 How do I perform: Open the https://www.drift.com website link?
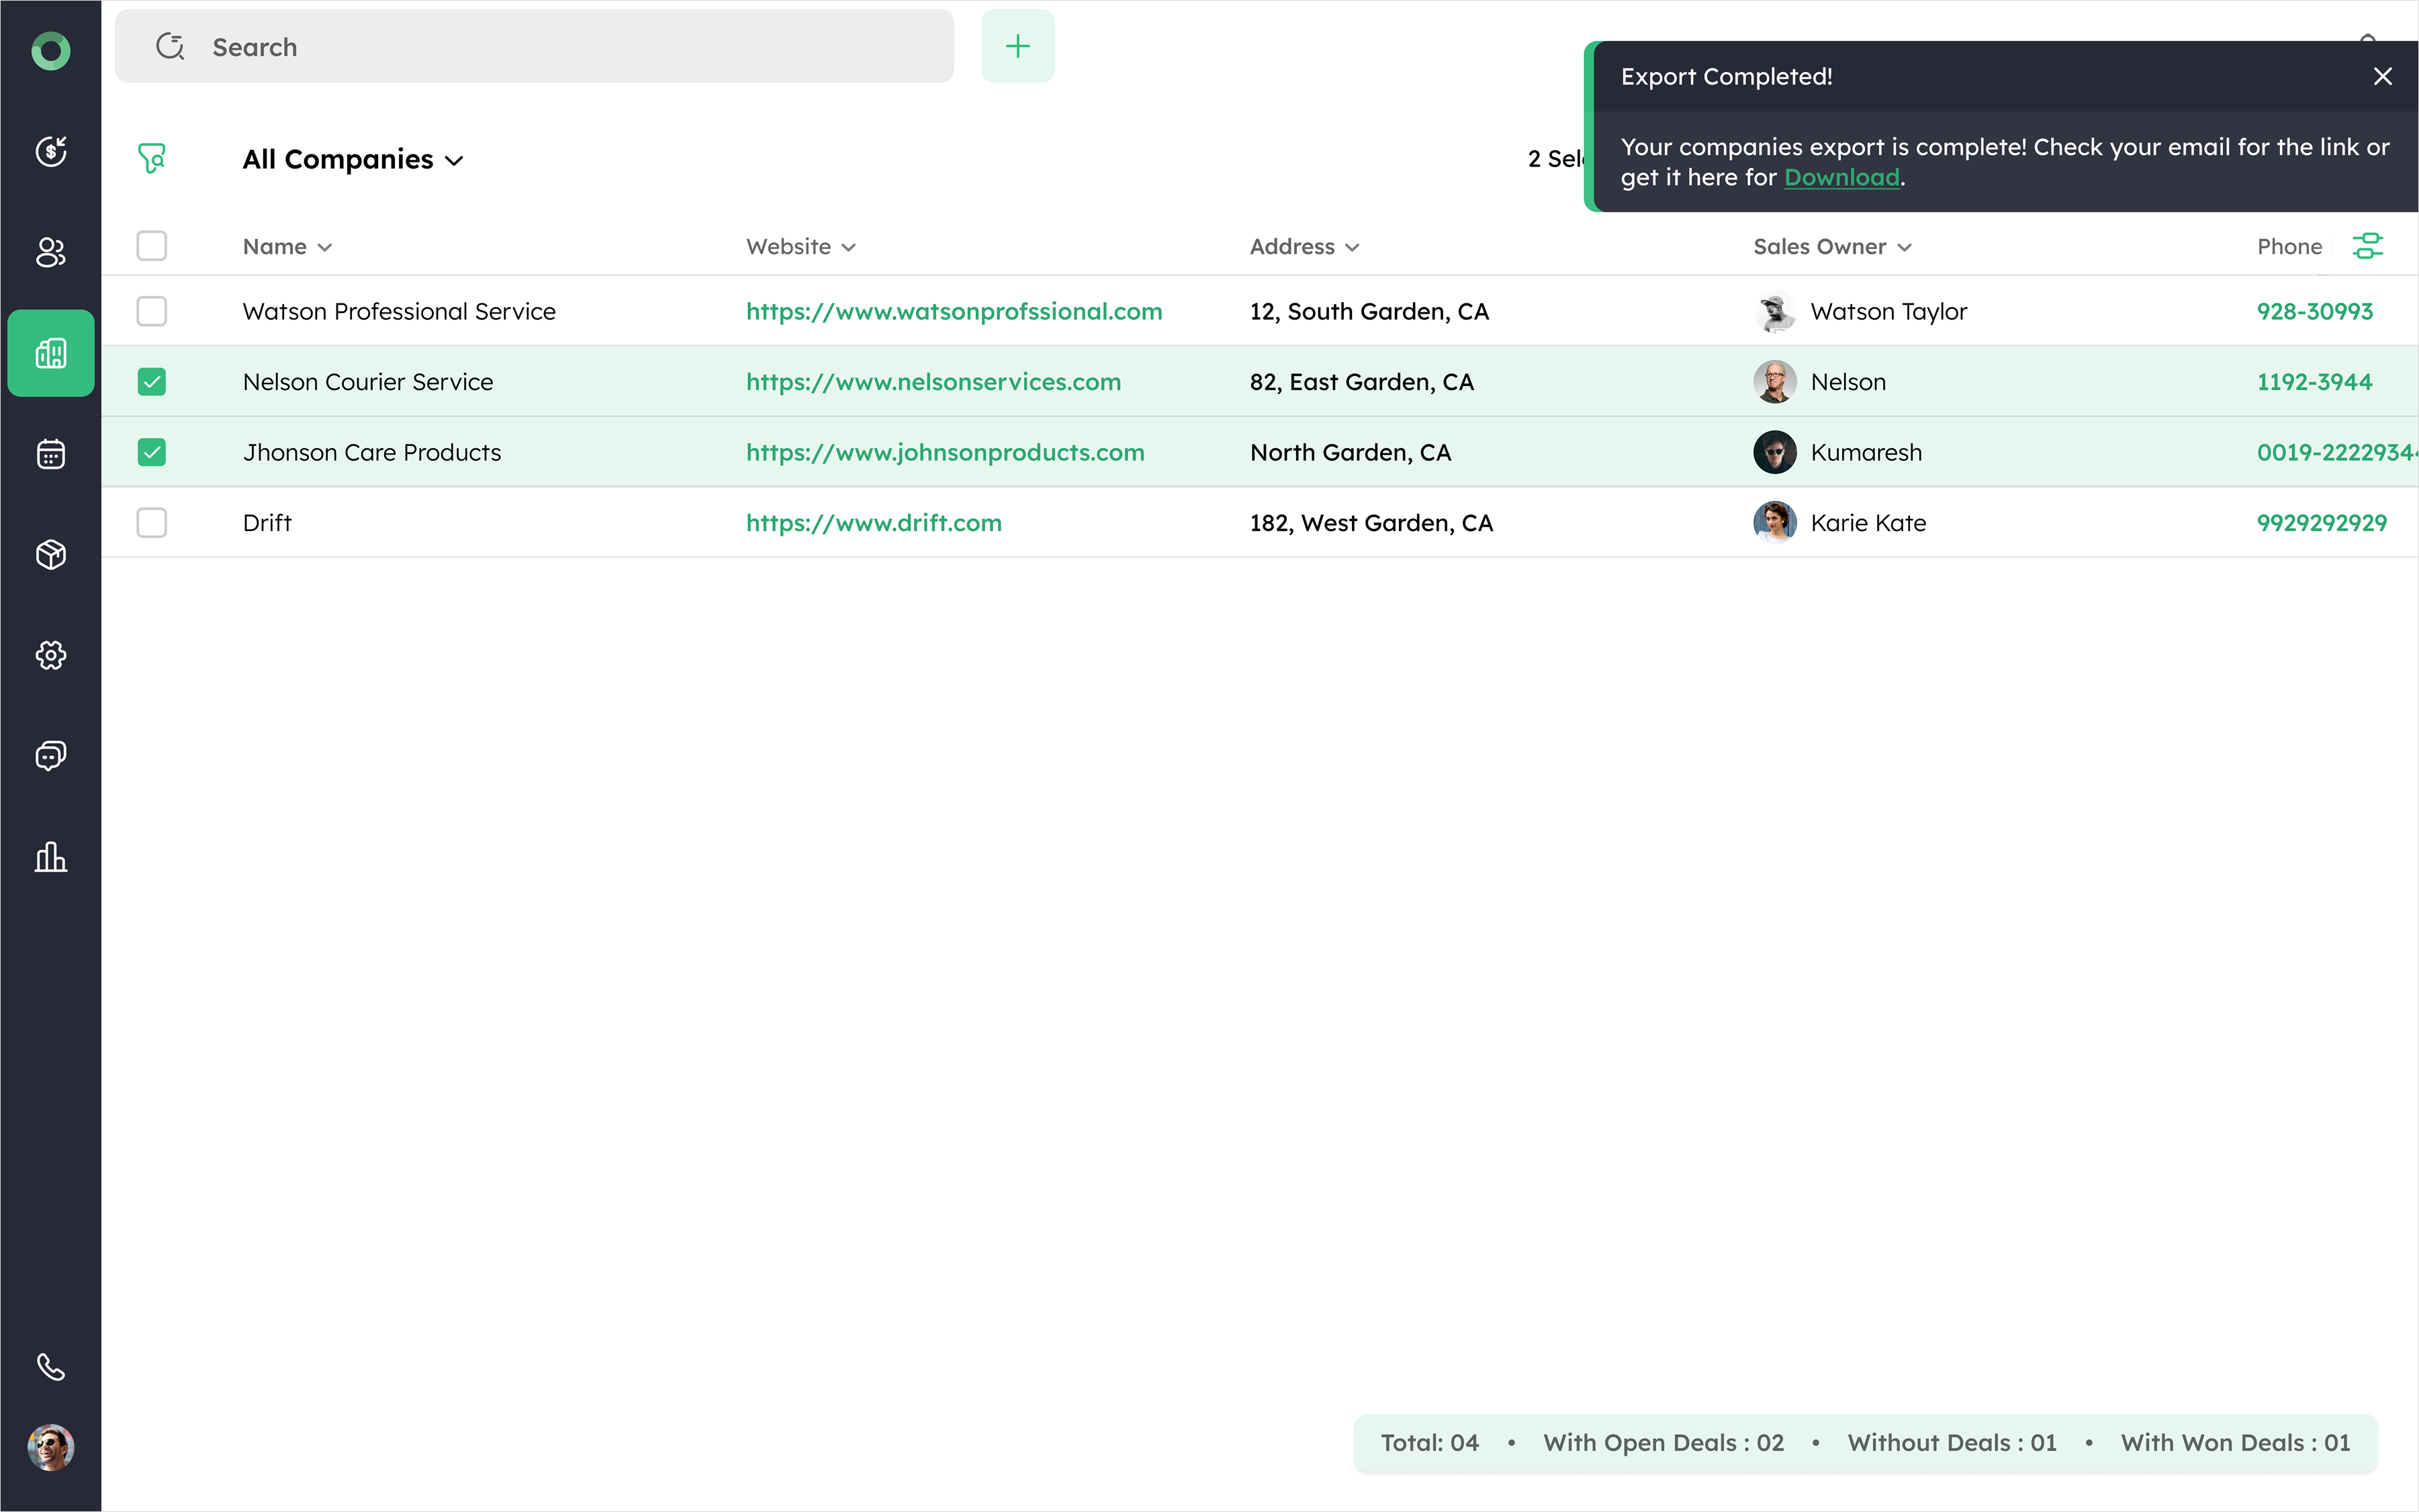873,523
